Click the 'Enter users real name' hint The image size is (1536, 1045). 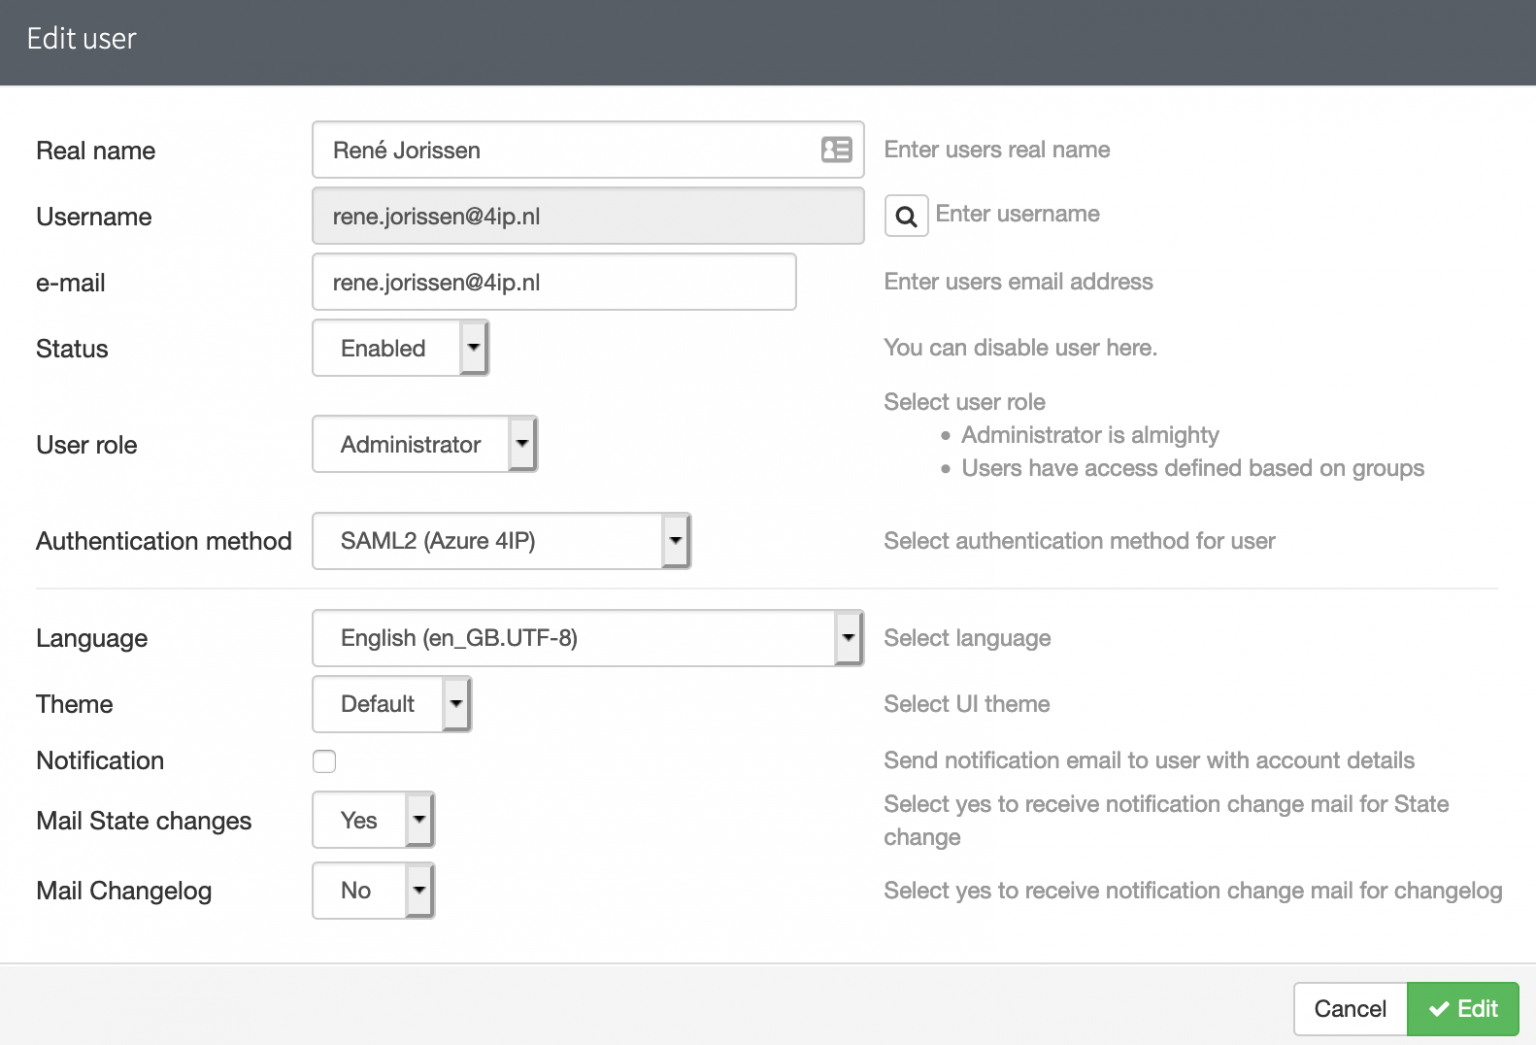[x=997, y=150]
